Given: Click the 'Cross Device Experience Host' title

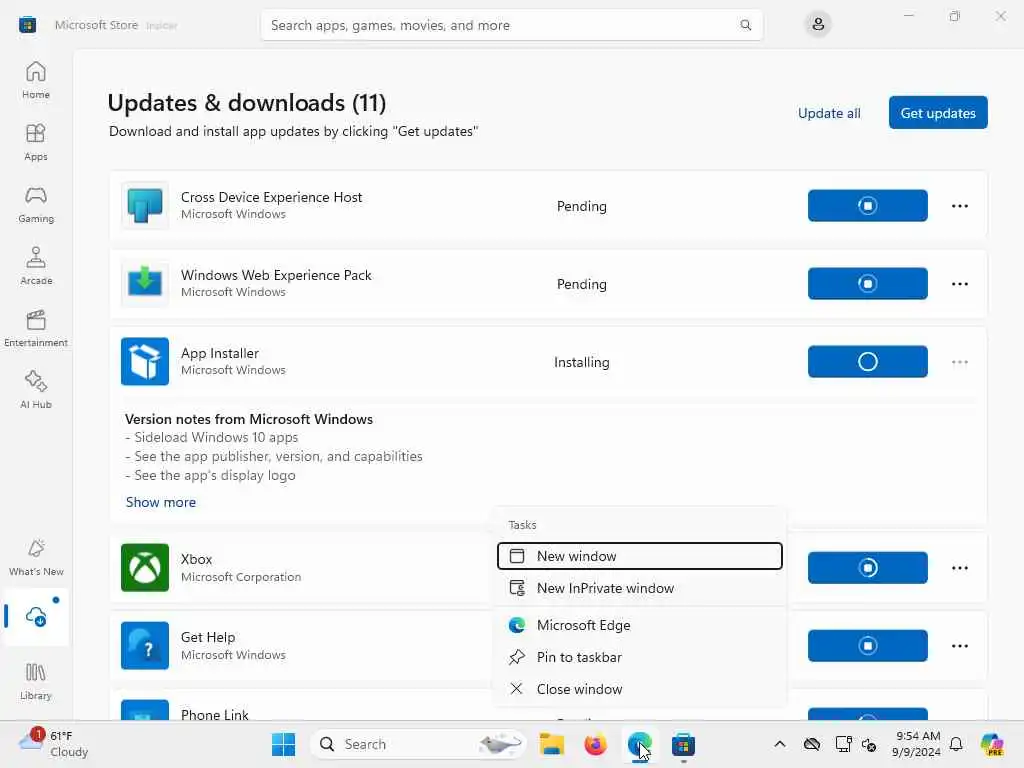Looking at the screenshot, I should [272, 197].
